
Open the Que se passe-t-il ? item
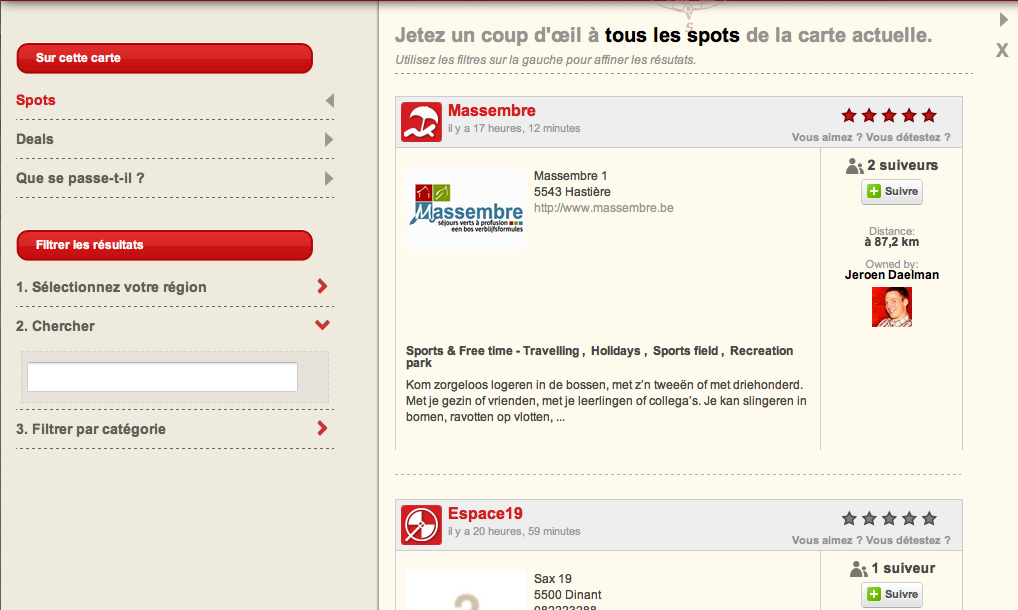tap(80, 178)
